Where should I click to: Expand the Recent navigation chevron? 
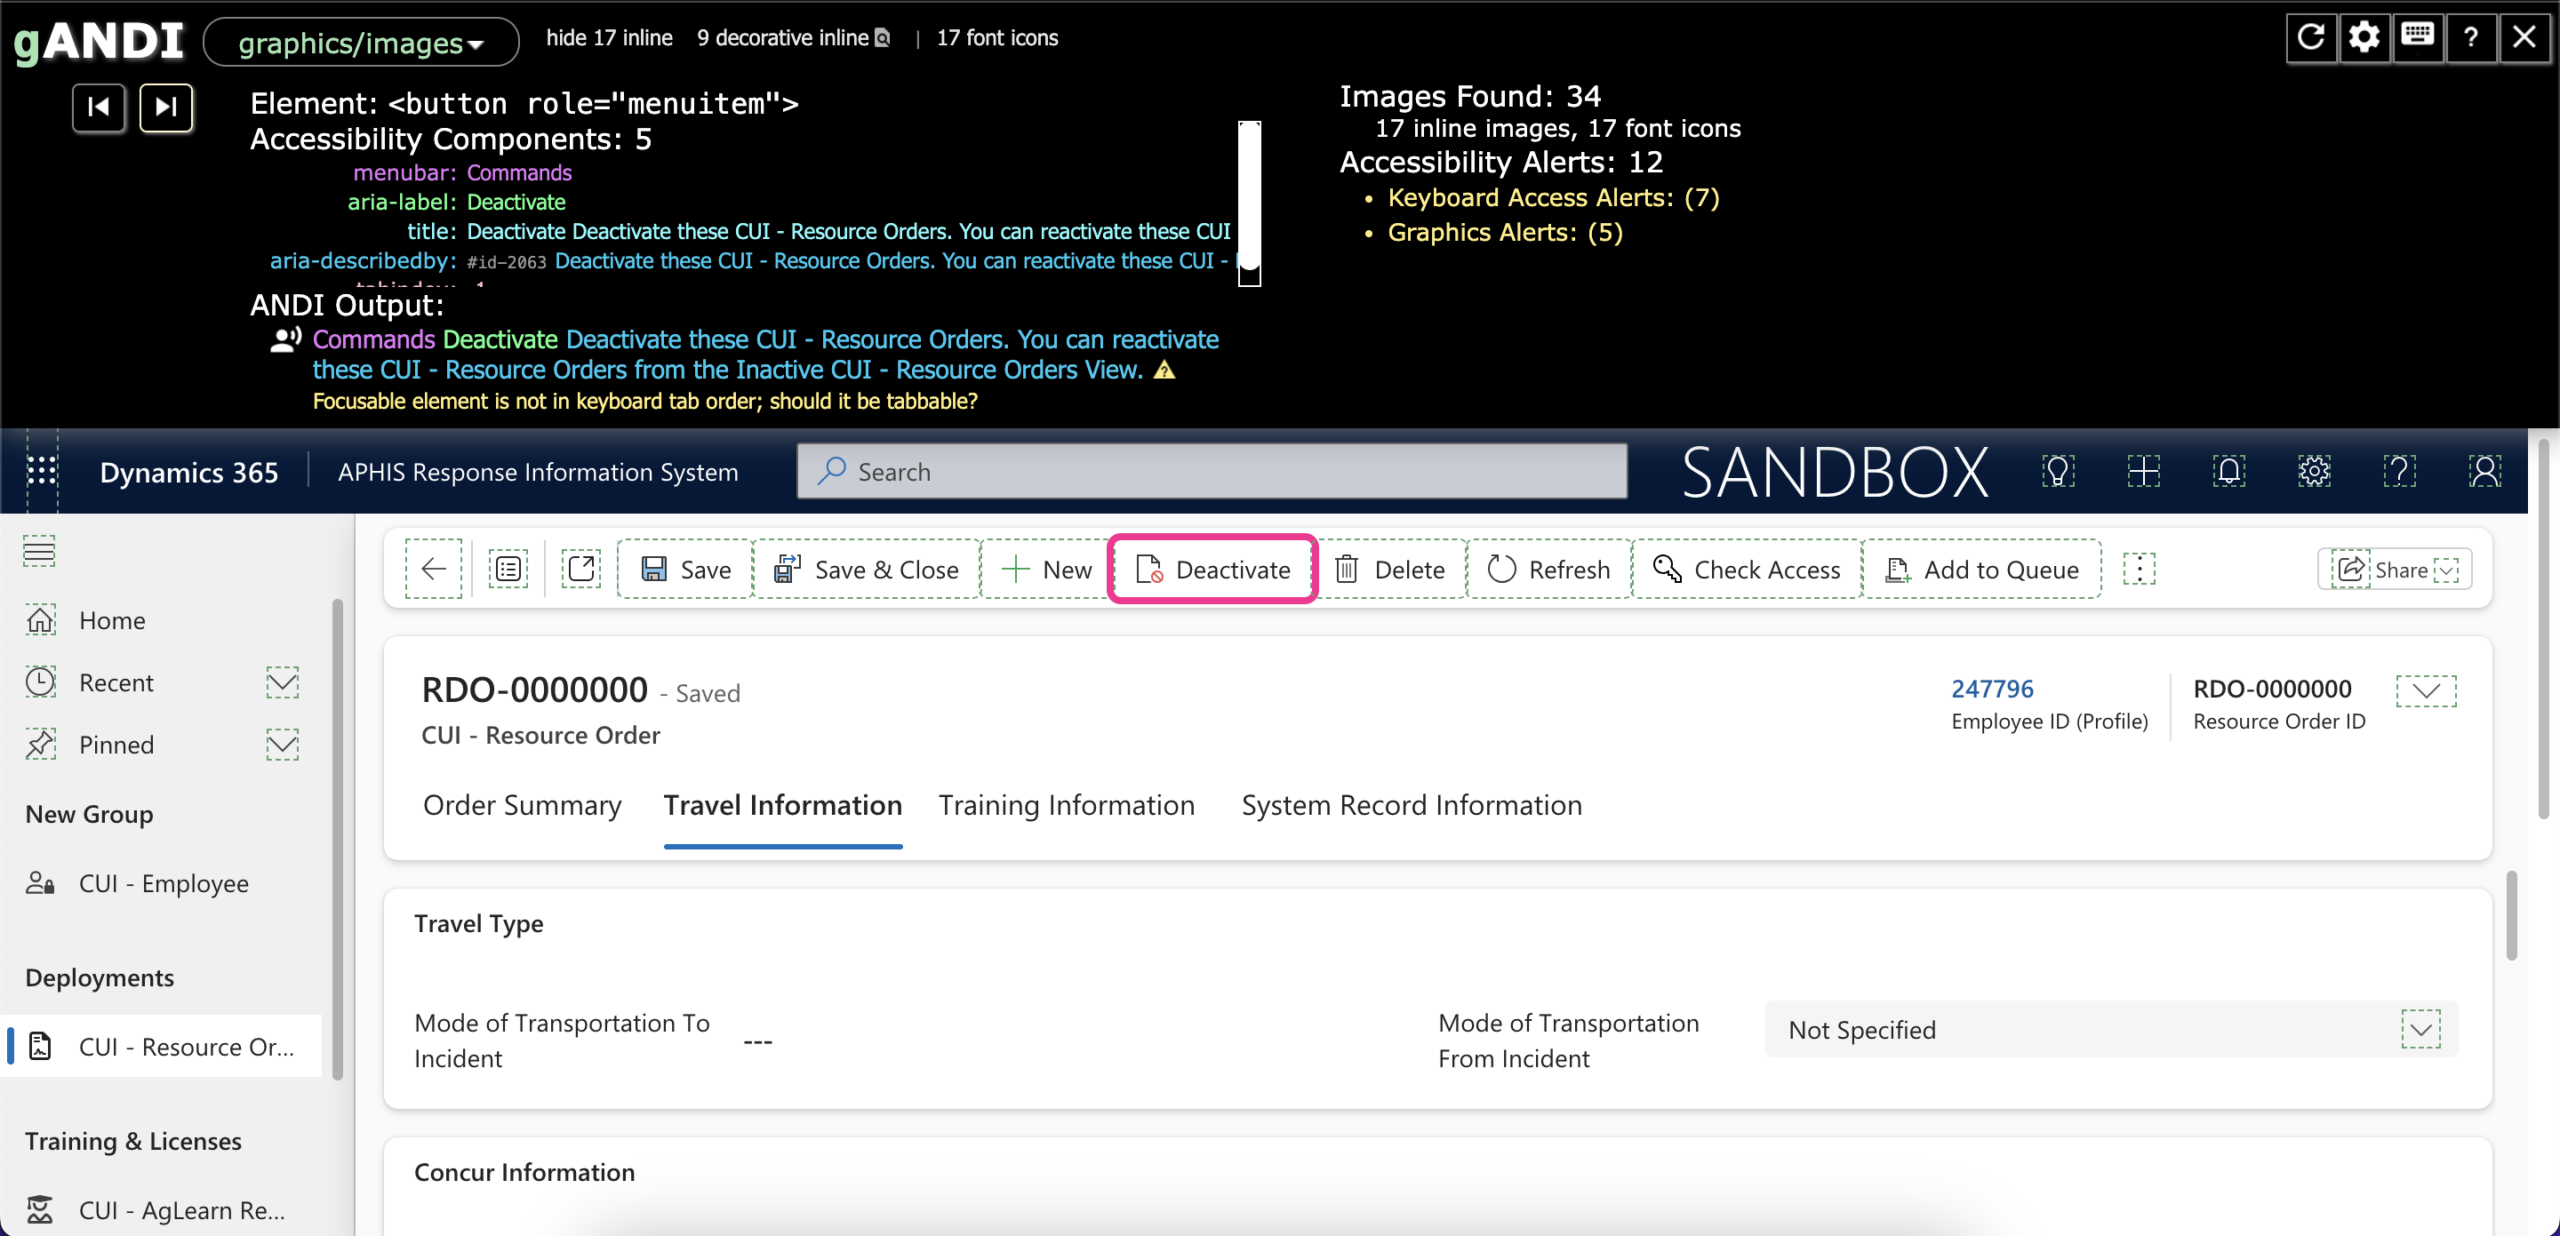(282, 683)
